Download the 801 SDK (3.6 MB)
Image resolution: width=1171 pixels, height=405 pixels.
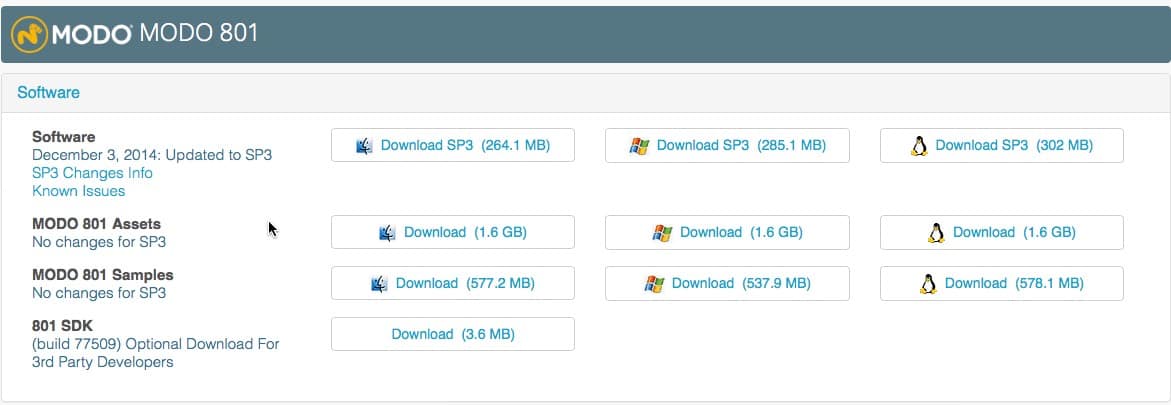pos(453,334)
